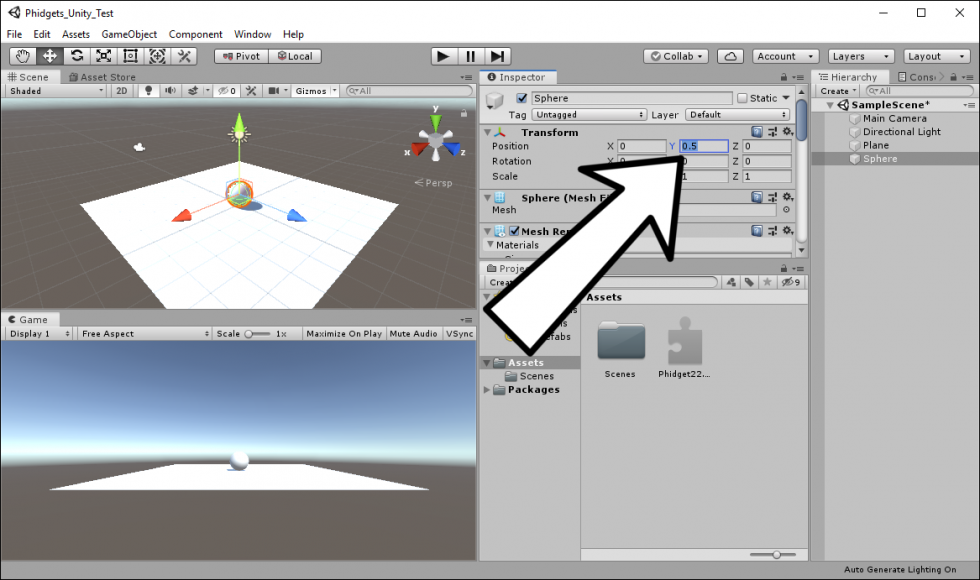Image resolution: width=980 pixels, height=580 pixels.
Task: Click Maximize On Play button
Action: (x=344, y=334)
